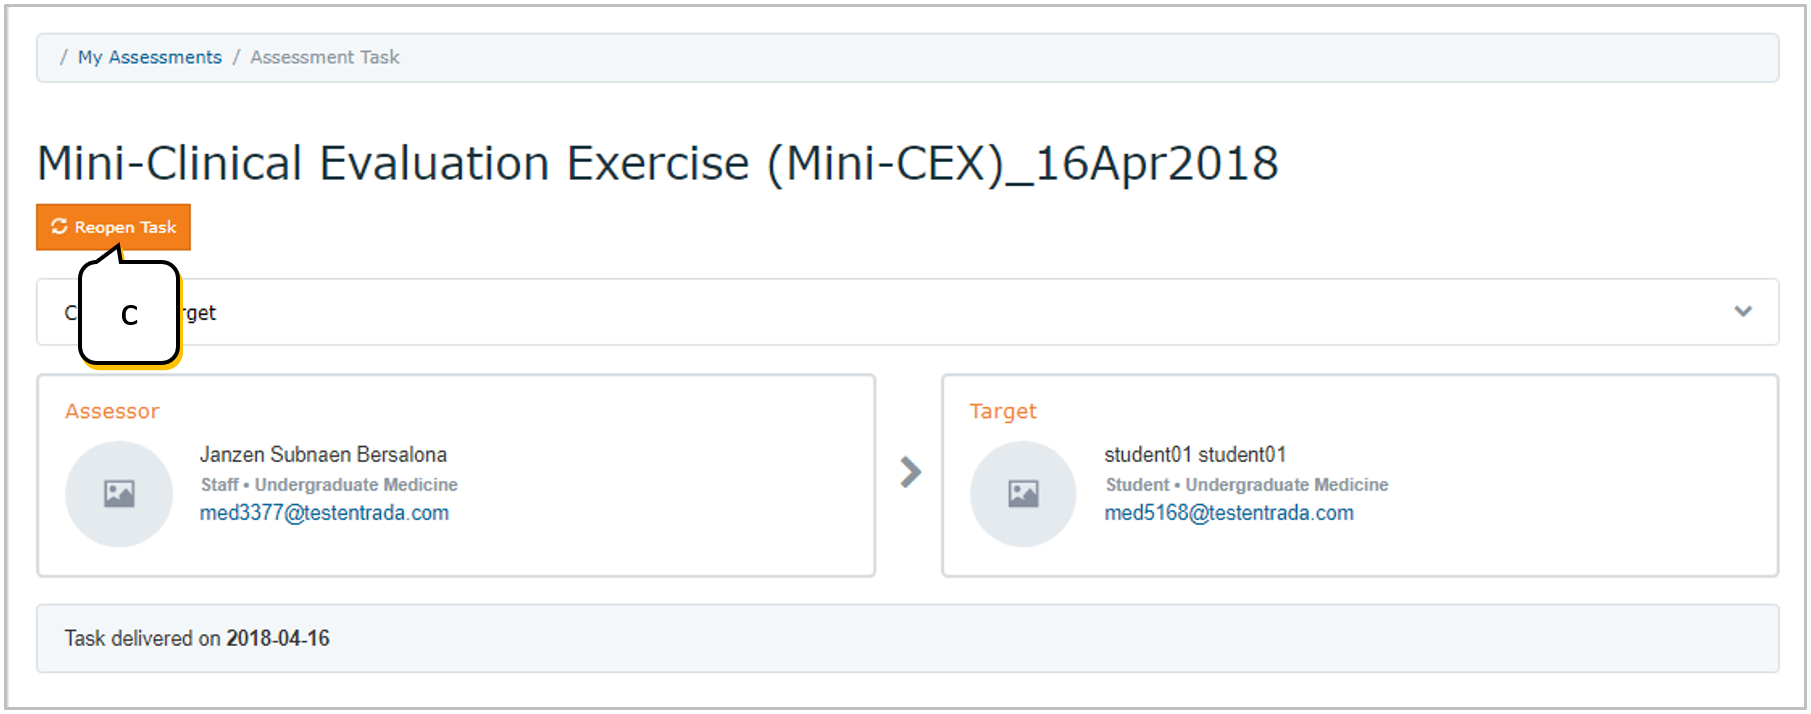Open the My Assessments breadcrumb link
The width and height of the screenshot is (1811, 714).
point(150,57)
